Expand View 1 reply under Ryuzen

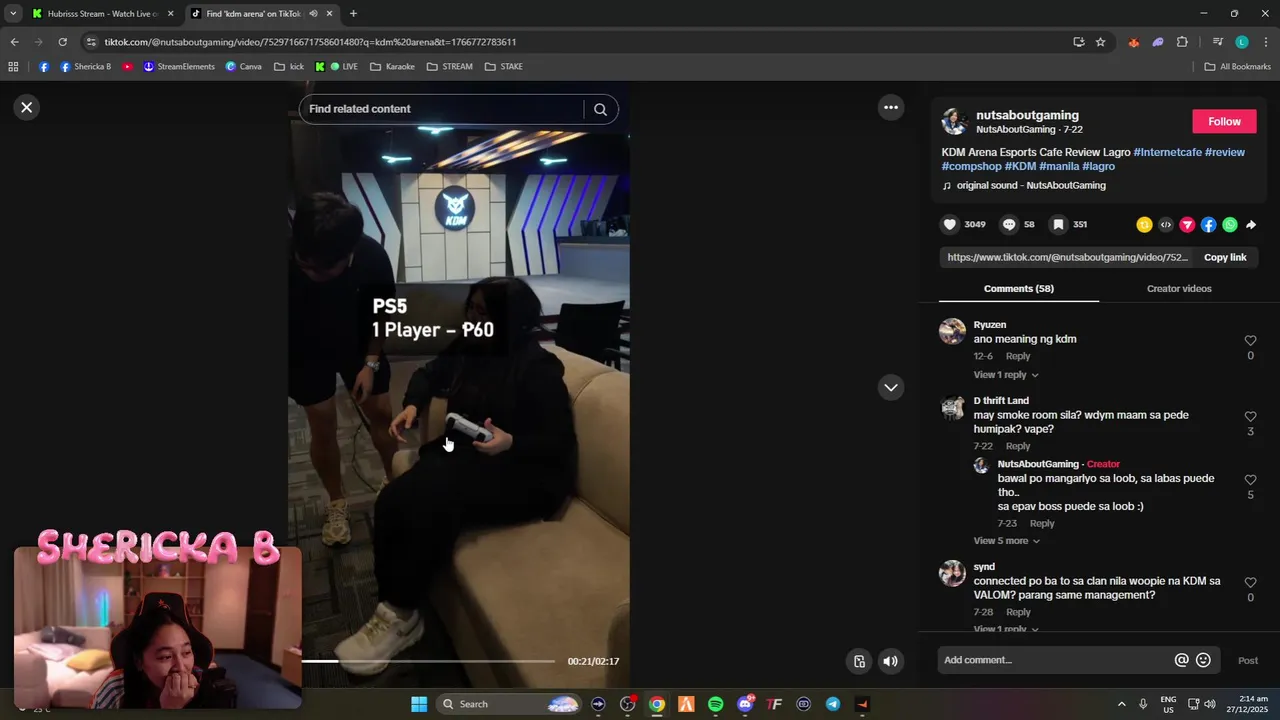(1006, 375)
